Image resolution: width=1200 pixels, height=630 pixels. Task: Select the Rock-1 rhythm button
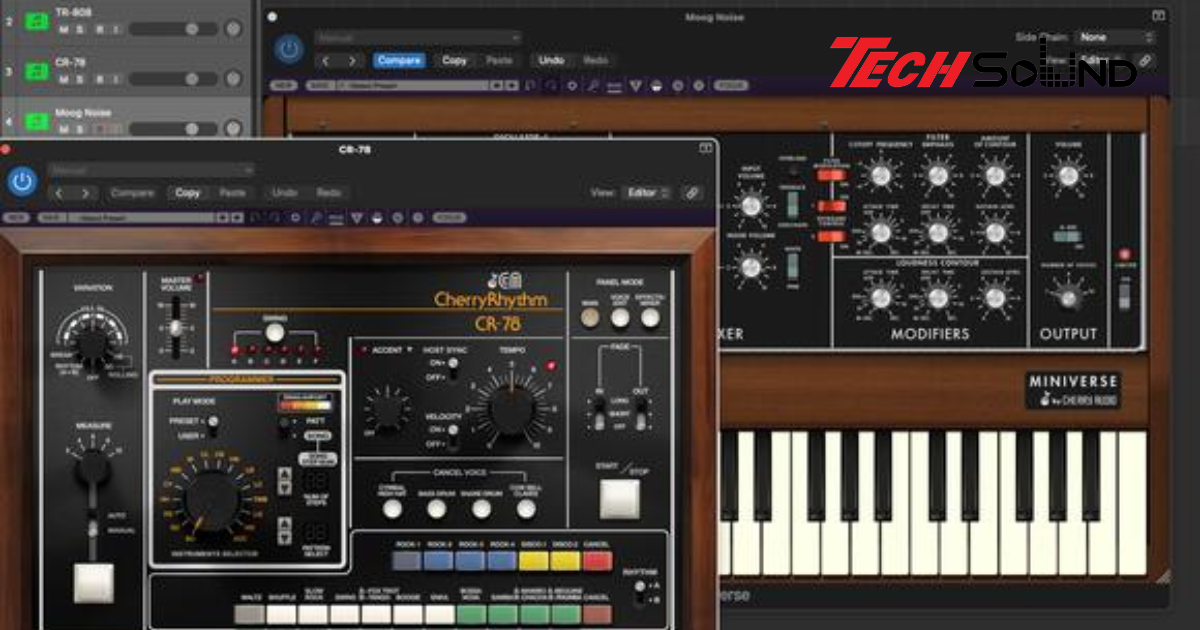pos(407,559)
